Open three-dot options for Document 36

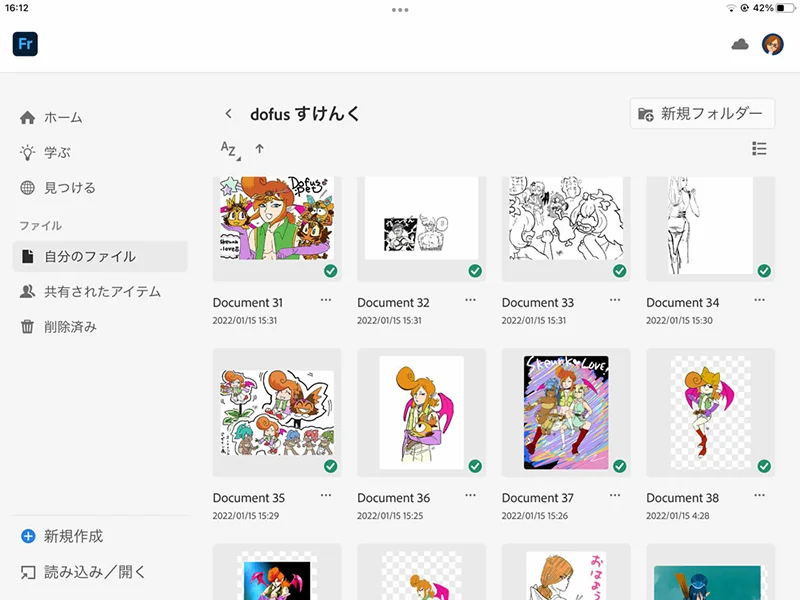pyautogui.click(x=470, y=495)
